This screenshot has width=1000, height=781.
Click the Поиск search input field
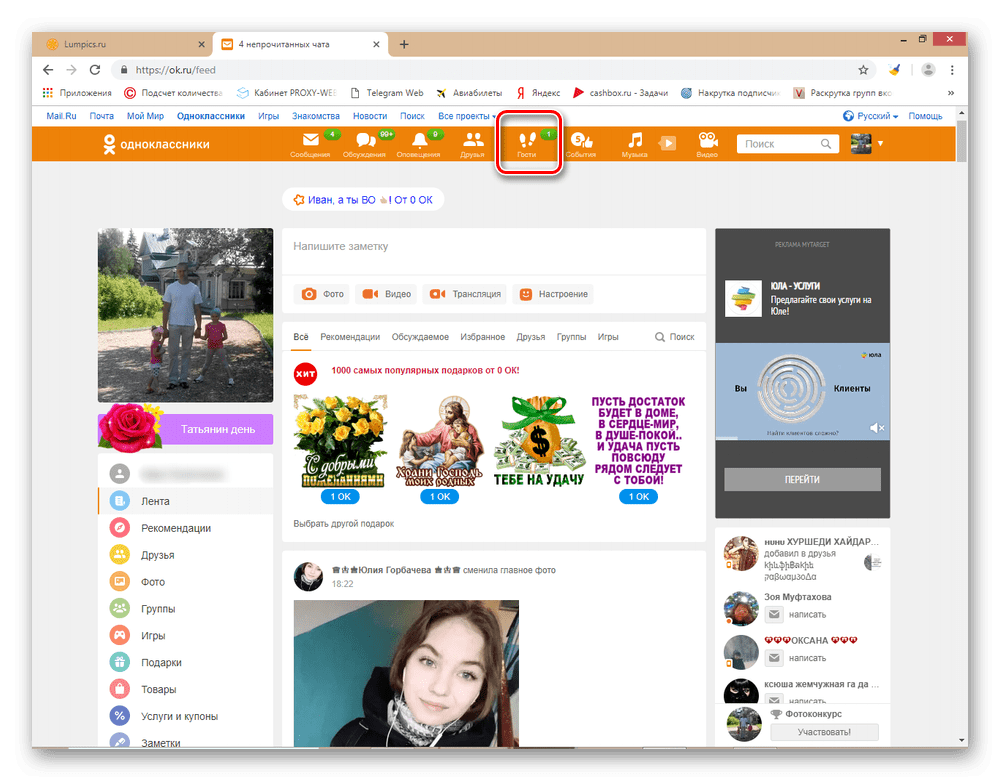[x=785, y=143]
